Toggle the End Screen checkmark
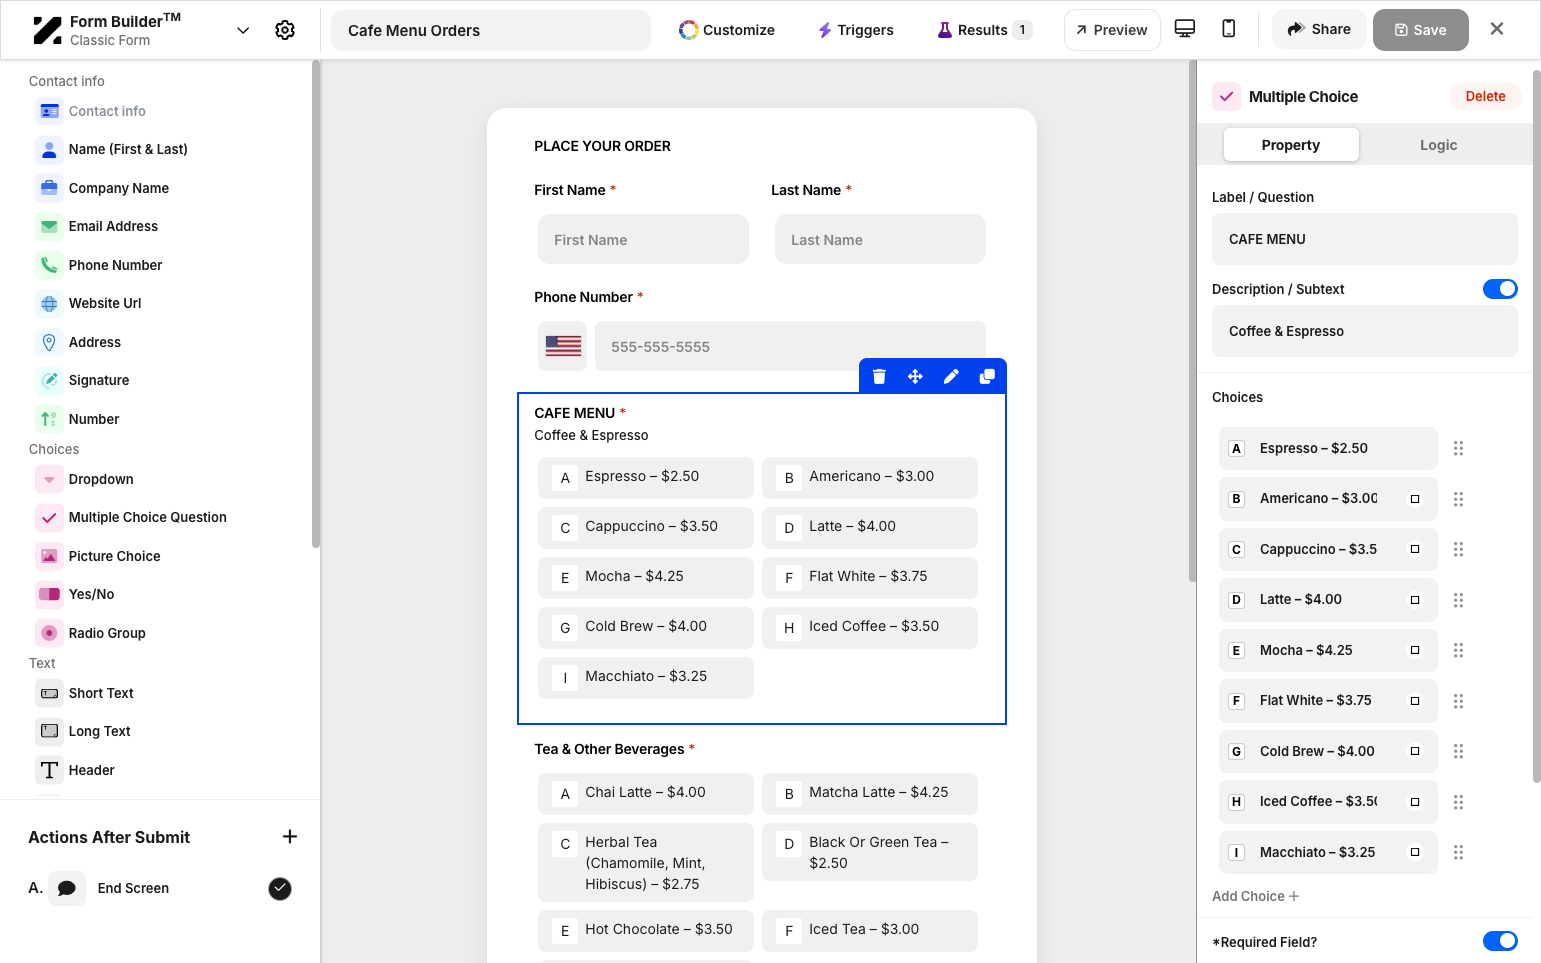This screenshot has height=963, width=1541. click(x=280, y=888)
